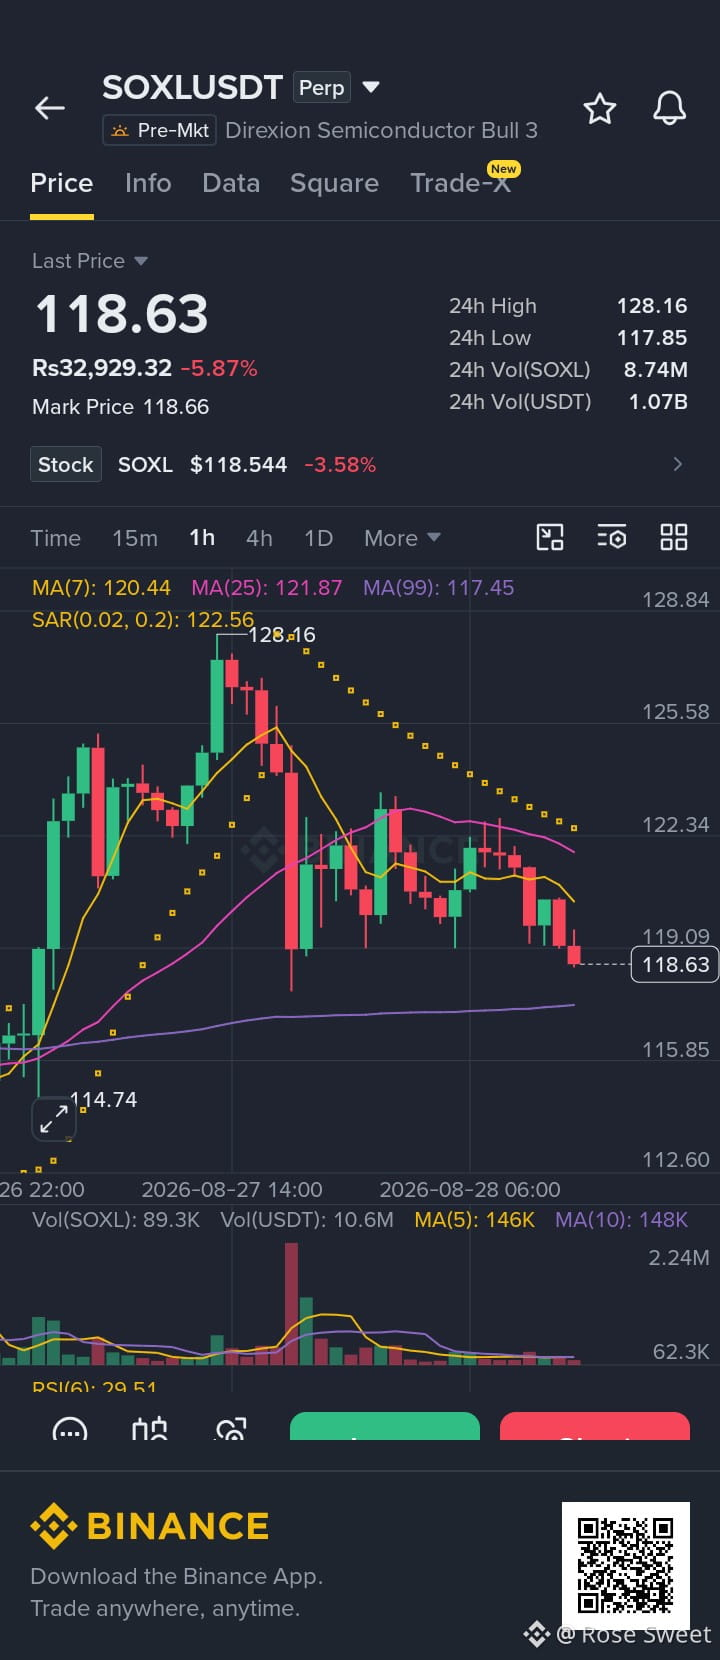The image size is (720, 1660).
Task: Open the chart drawing tools icon
Action: pyautogui.click(x=550, y=538)
